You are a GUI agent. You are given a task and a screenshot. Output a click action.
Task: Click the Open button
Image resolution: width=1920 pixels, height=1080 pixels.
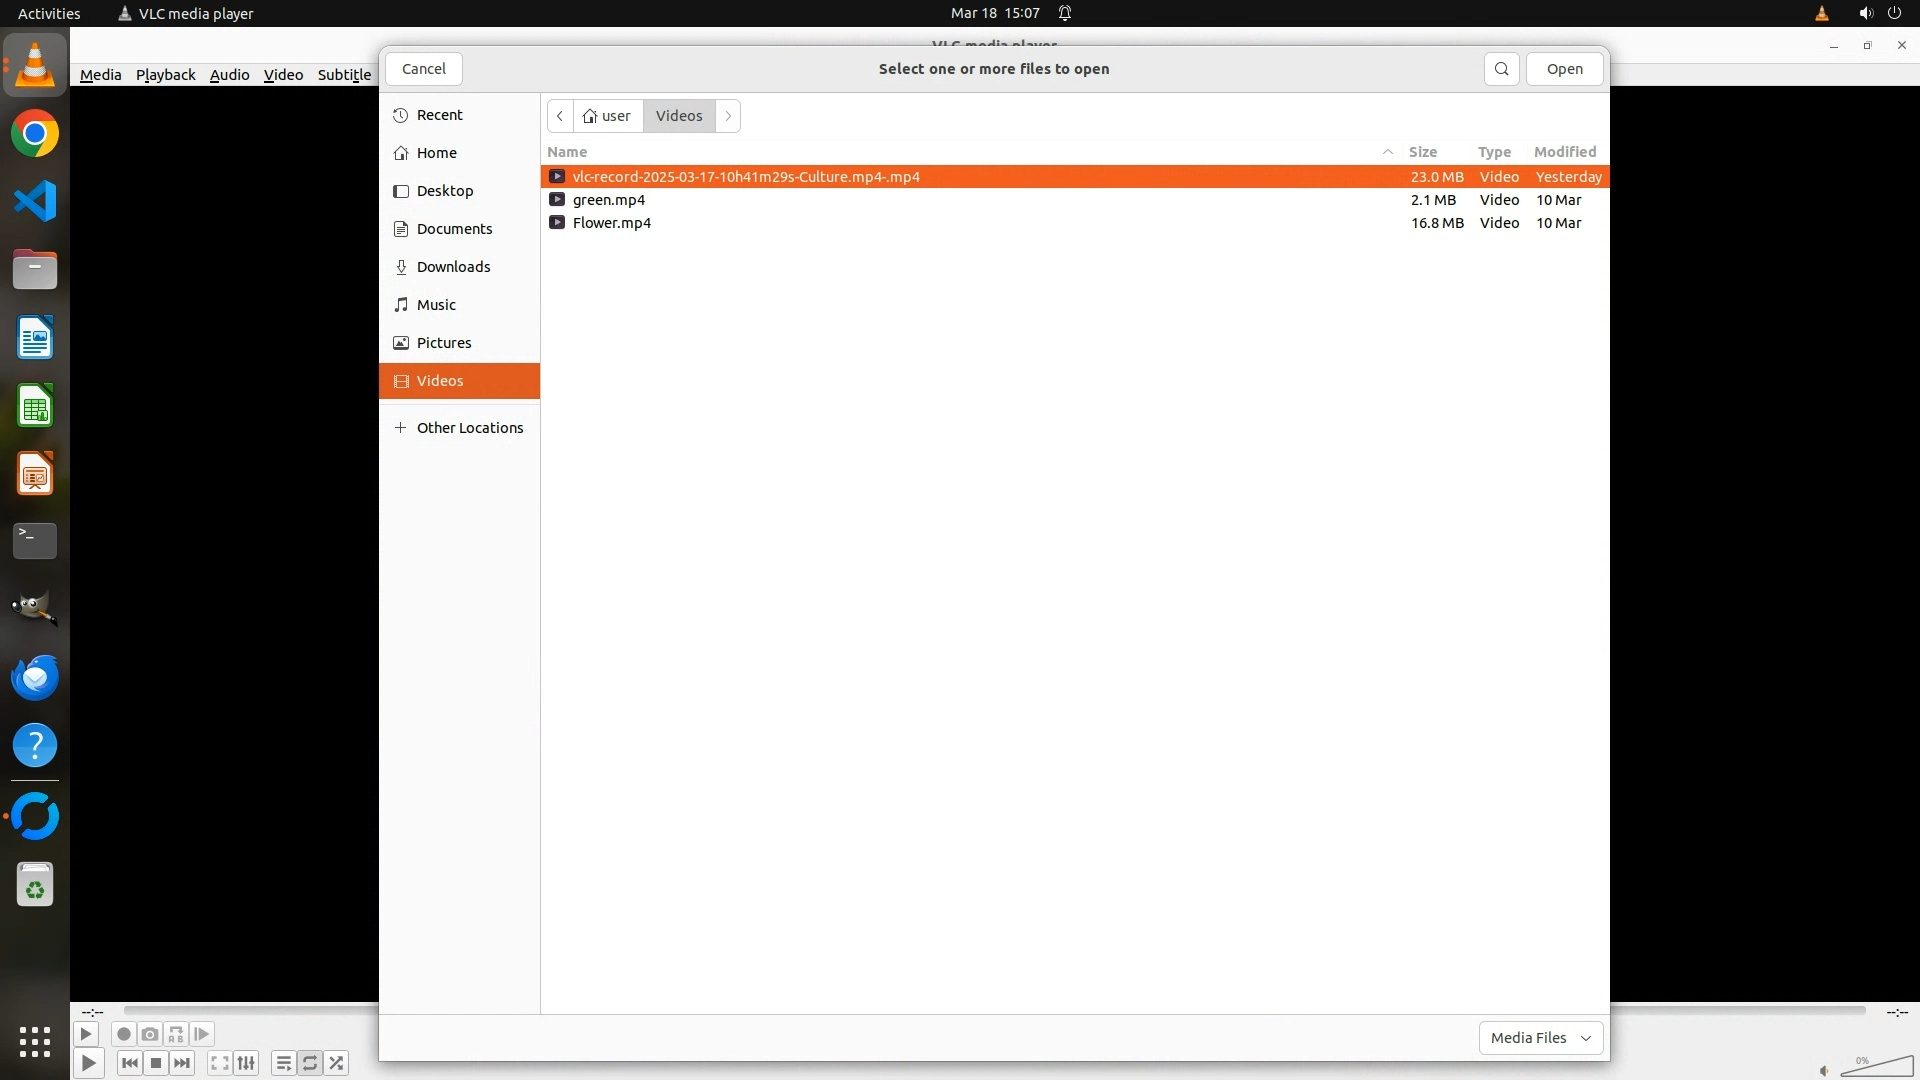[1564, 69]
